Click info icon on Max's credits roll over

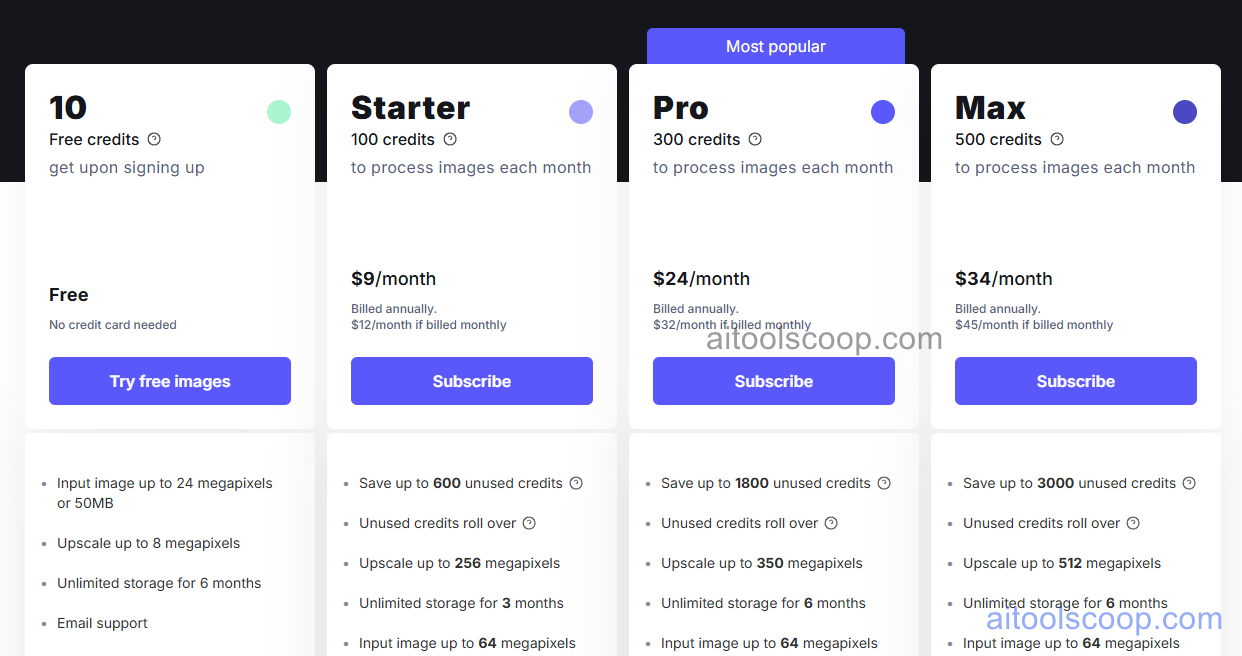1132,523
